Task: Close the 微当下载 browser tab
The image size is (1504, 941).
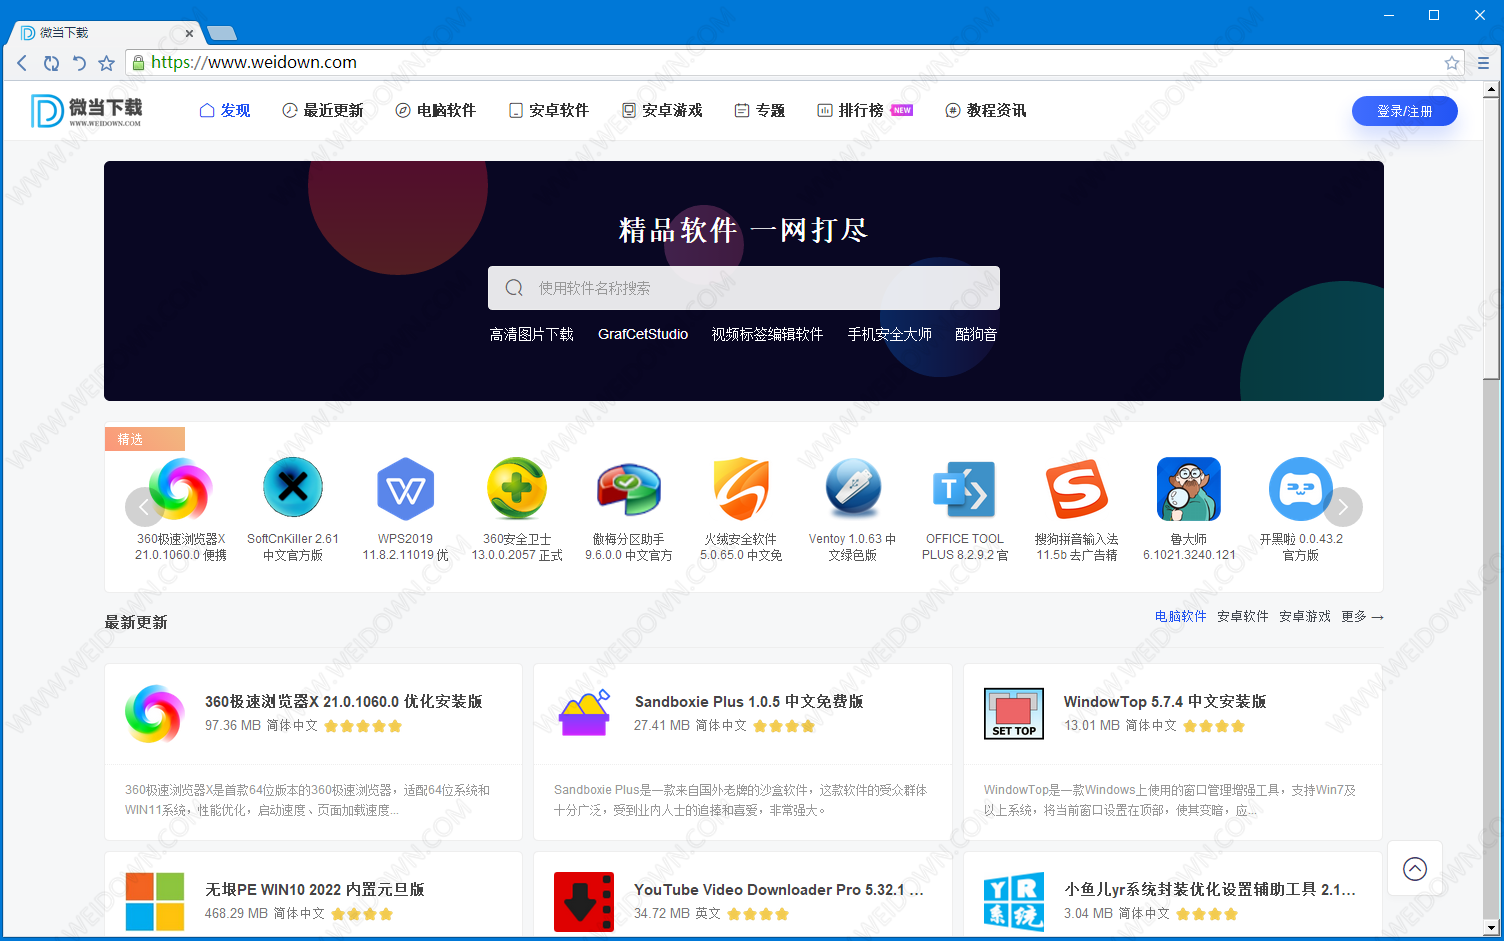Action: tap(189, 33)
